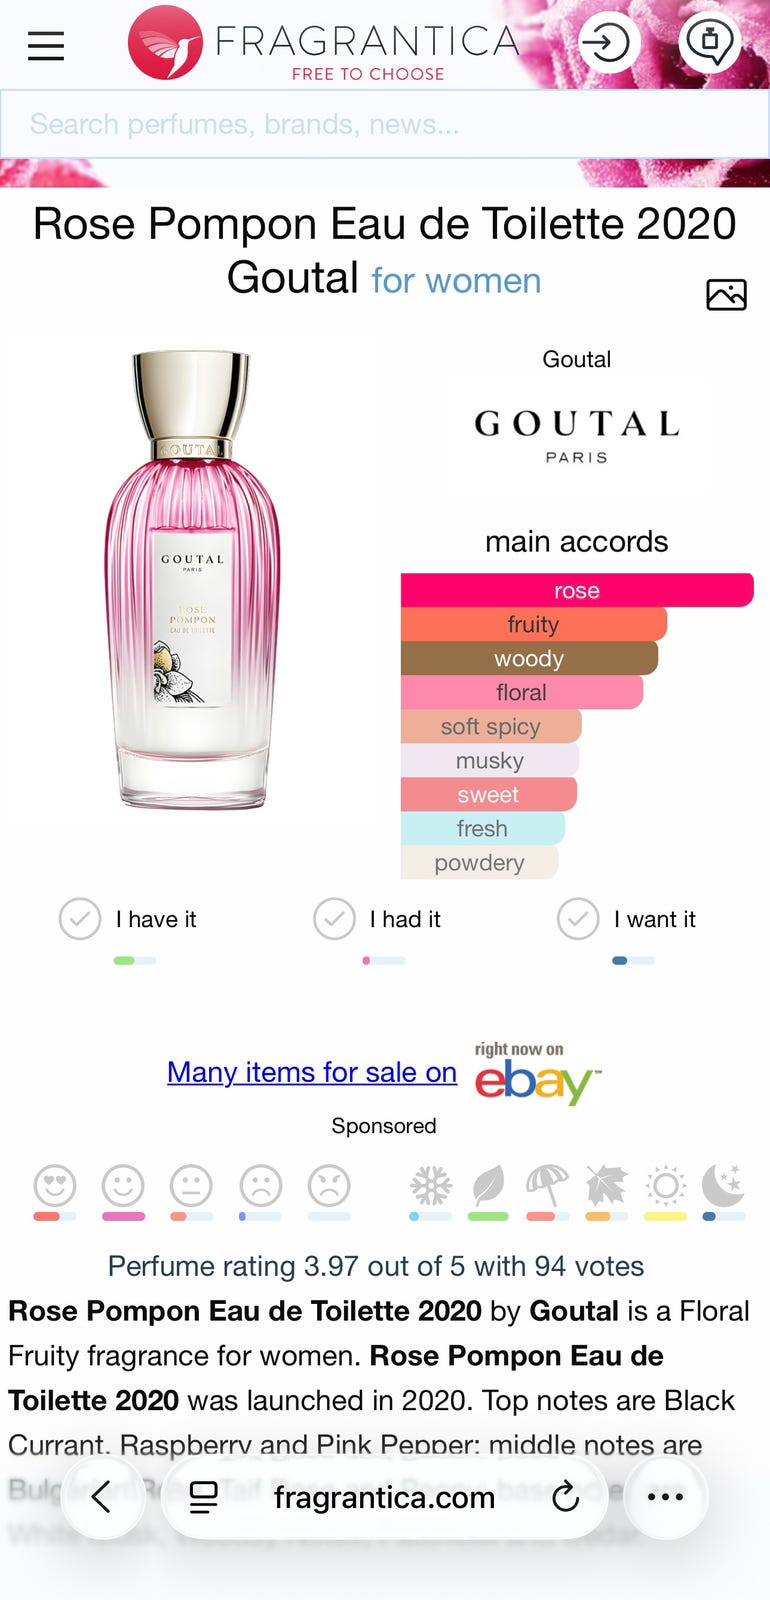The image size is (770, 1600).
Task: Select the winter snowflake season icon
Action: pos(431,1186)
